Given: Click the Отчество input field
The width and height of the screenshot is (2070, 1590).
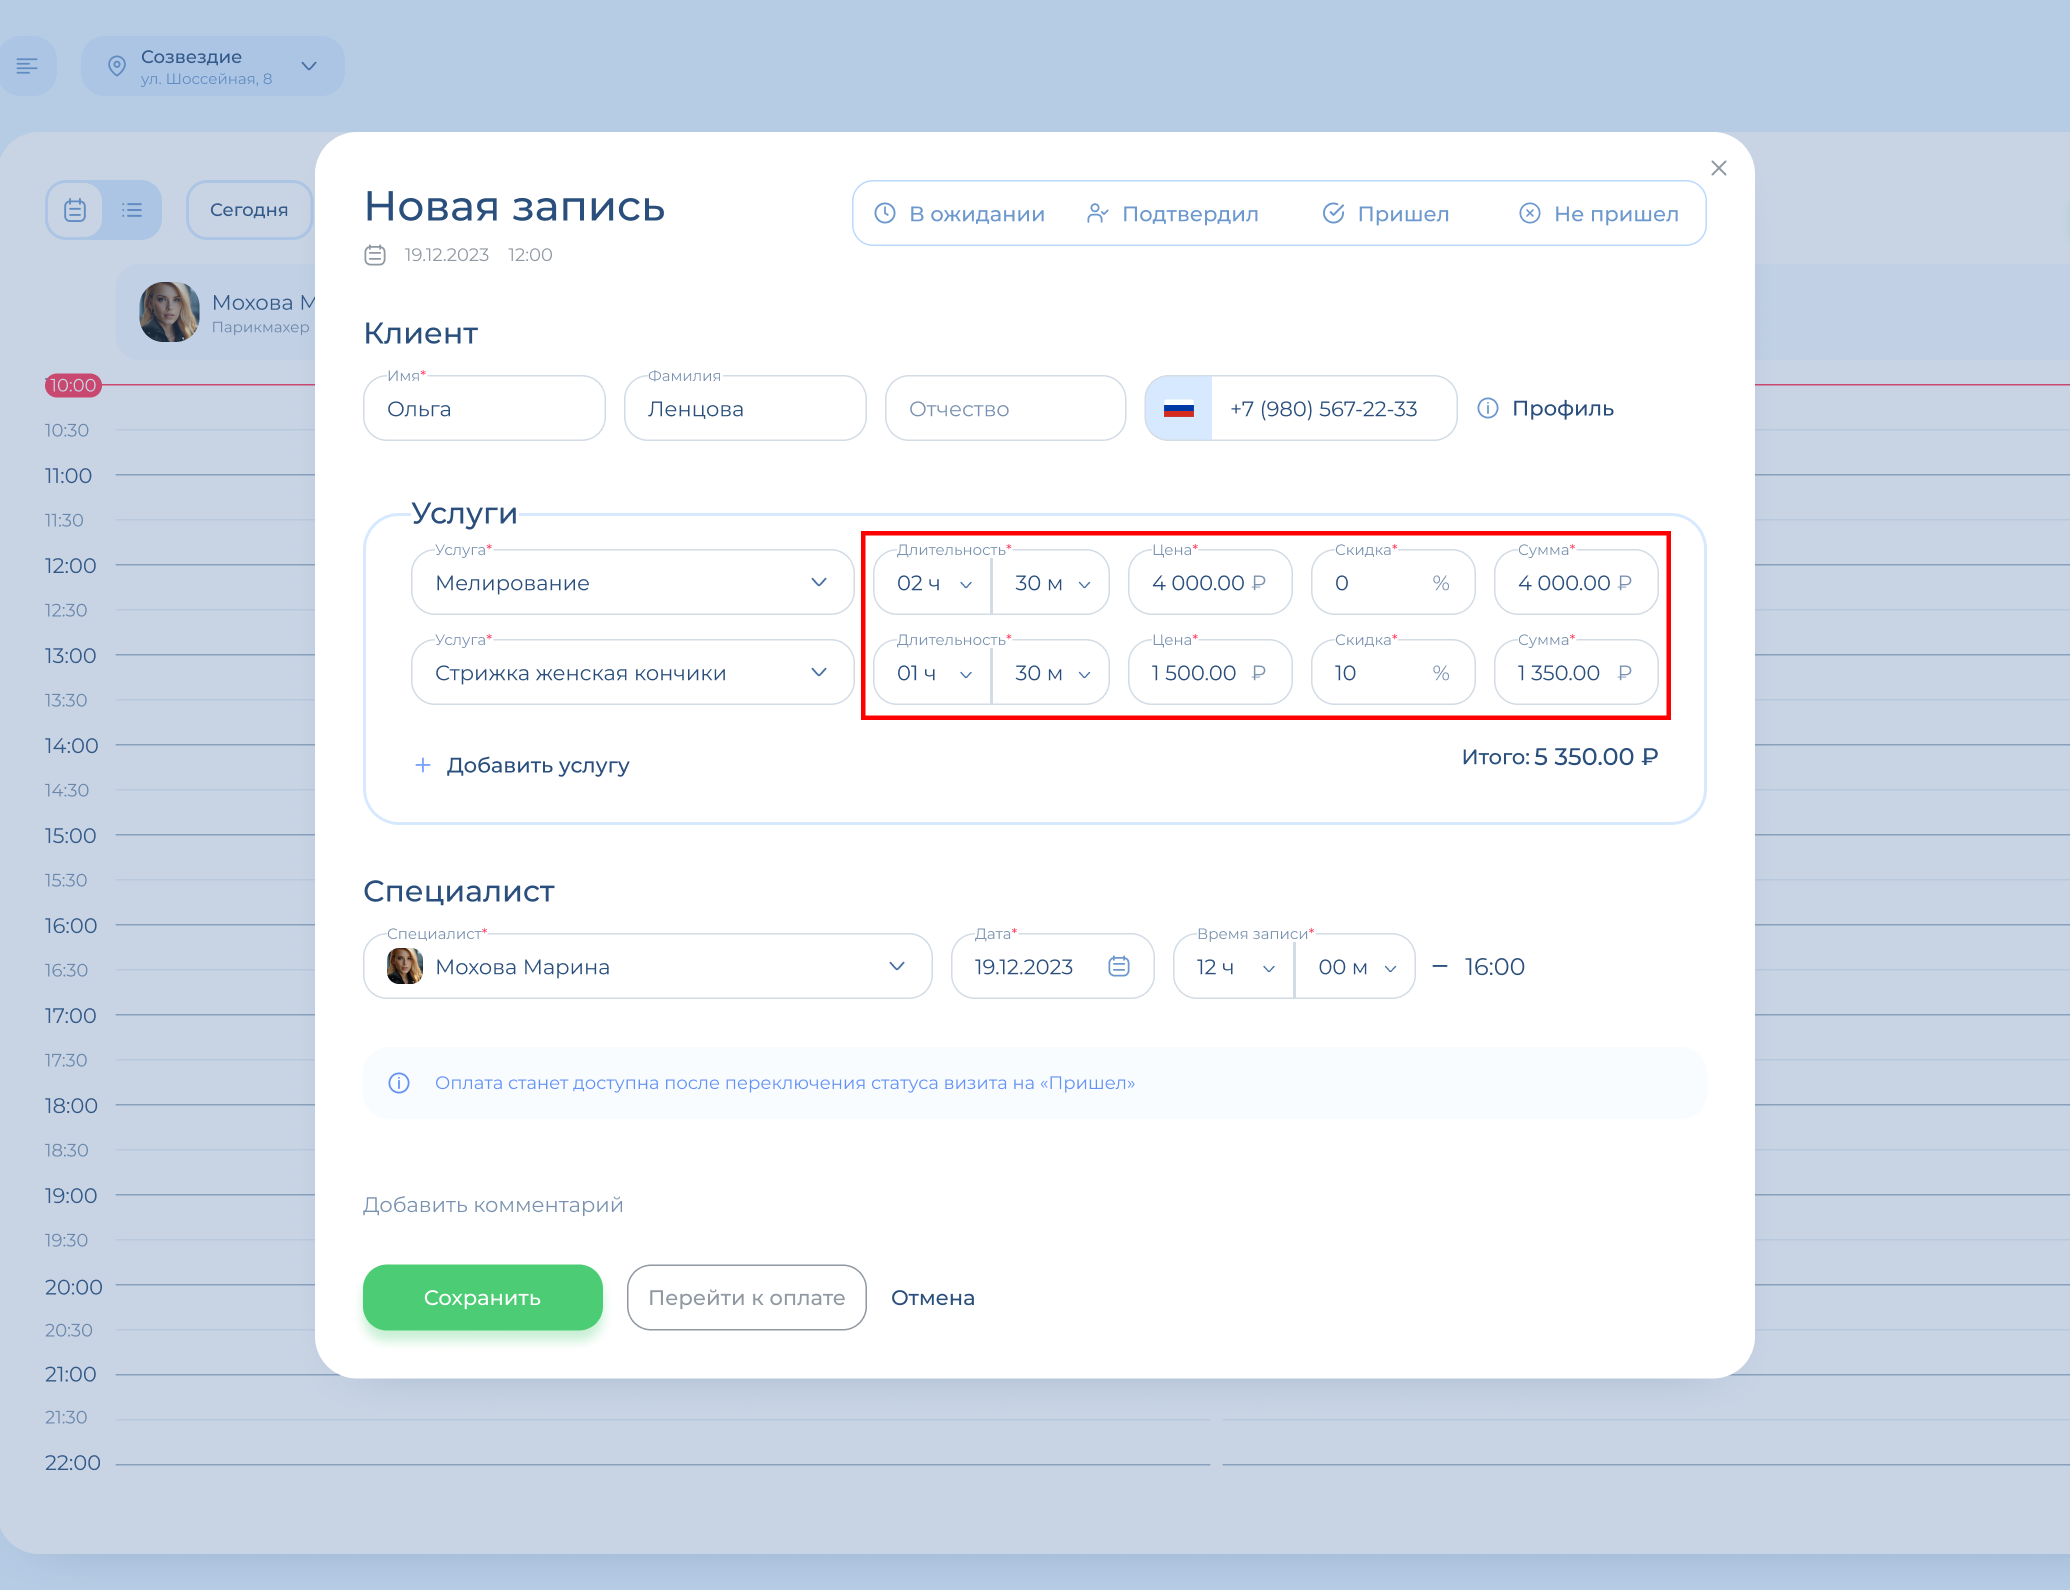Looking at the screenshot, I should coord(1005,408).
